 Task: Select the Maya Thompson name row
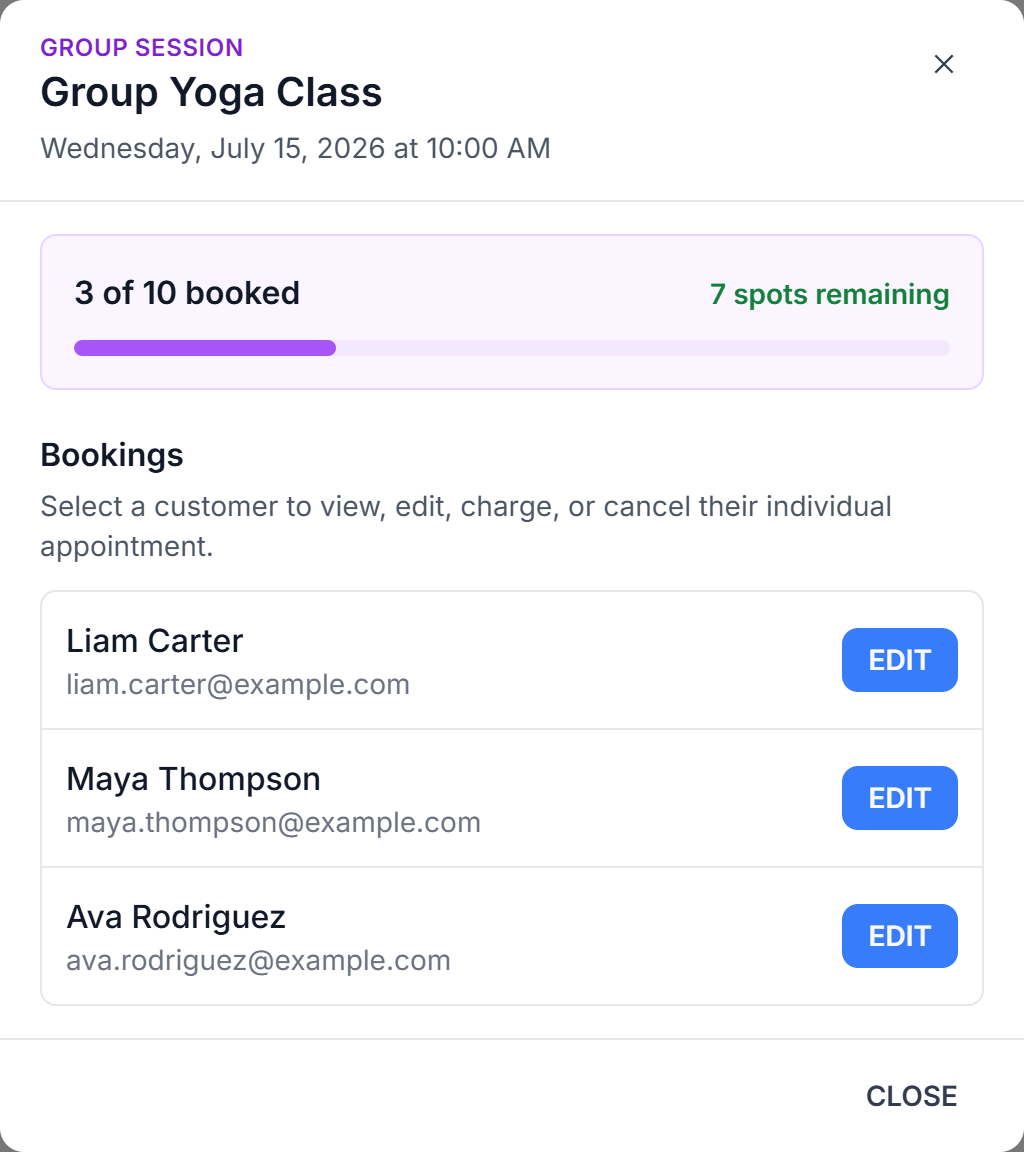tap(512, 799)
